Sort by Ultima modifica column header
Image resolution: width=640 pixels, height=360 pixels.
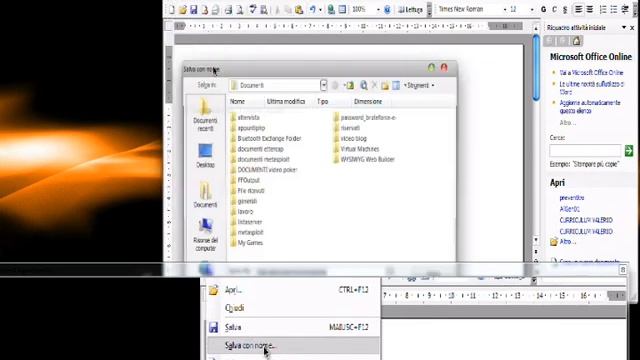point(286,101)
